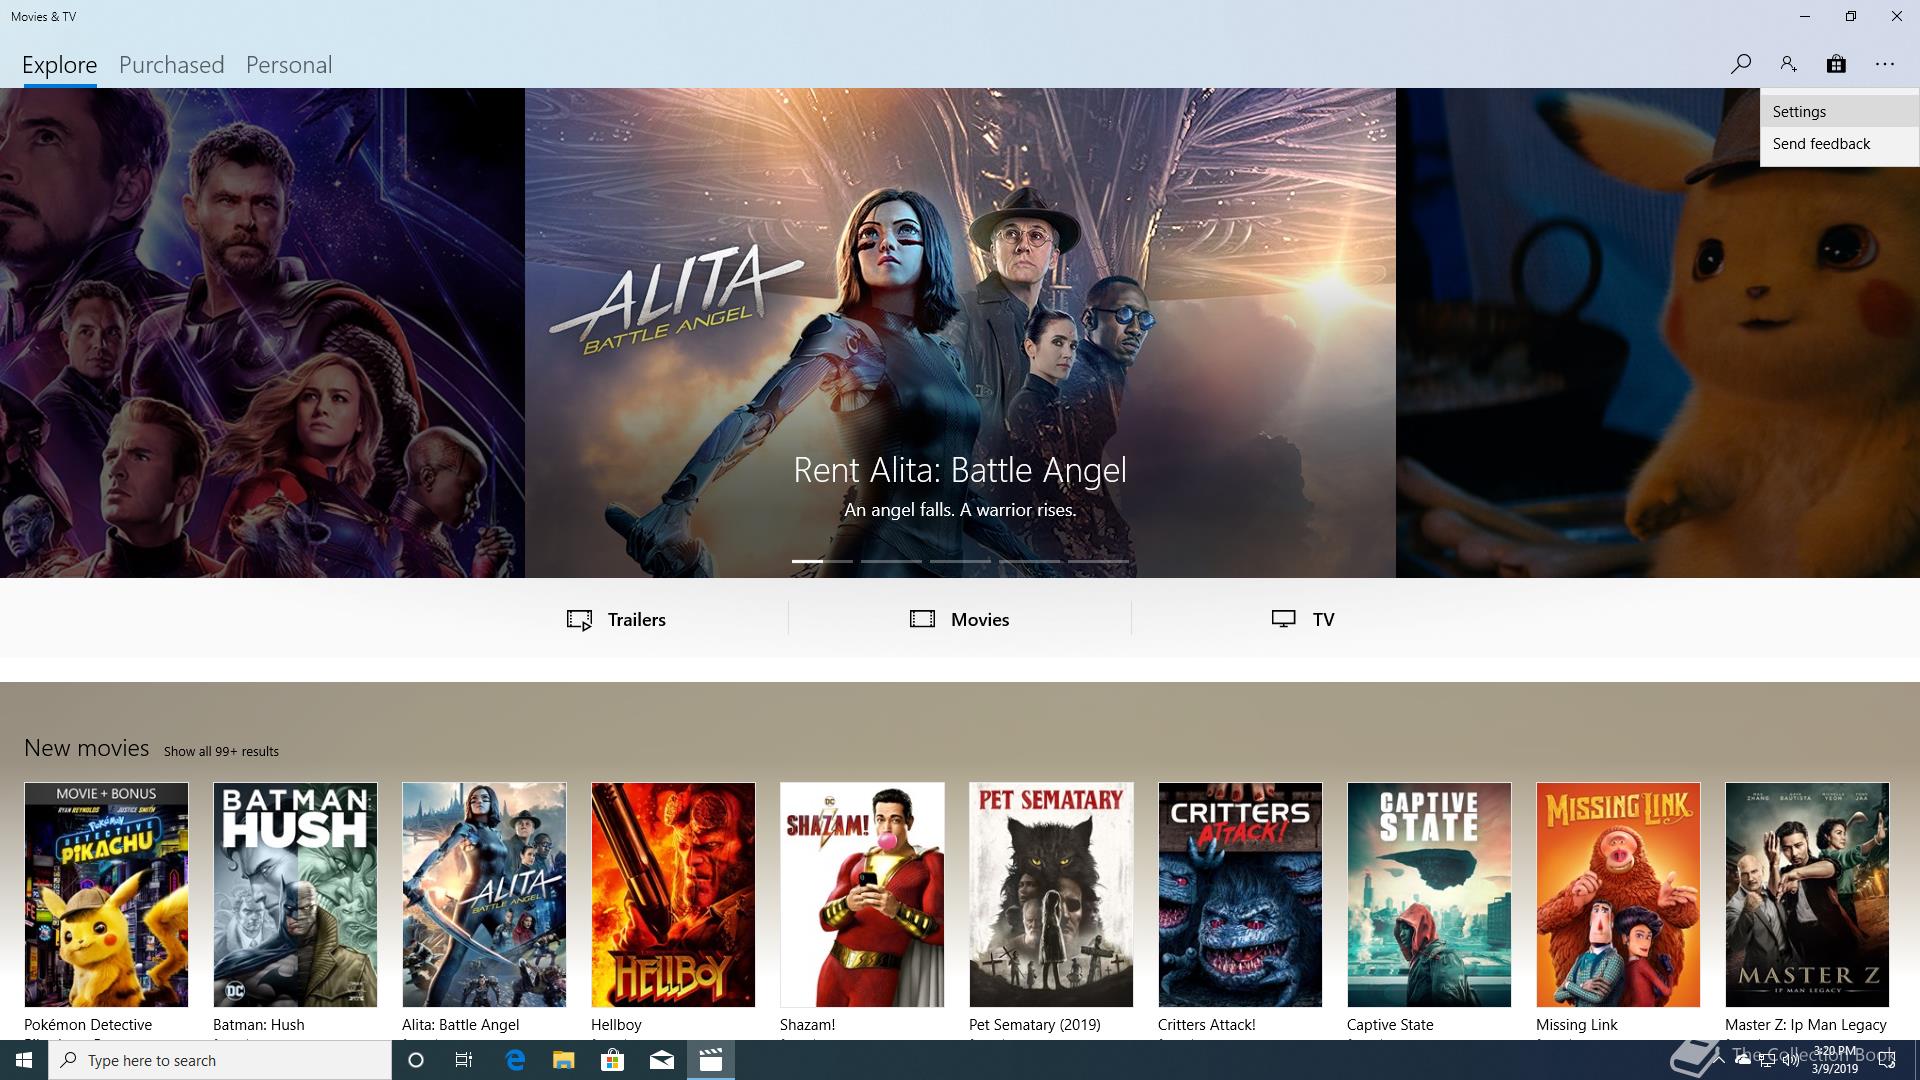This screenshot has height=1080, width=1920.
Task: Click 'Missing Link' title text
Action: 1577,1025
